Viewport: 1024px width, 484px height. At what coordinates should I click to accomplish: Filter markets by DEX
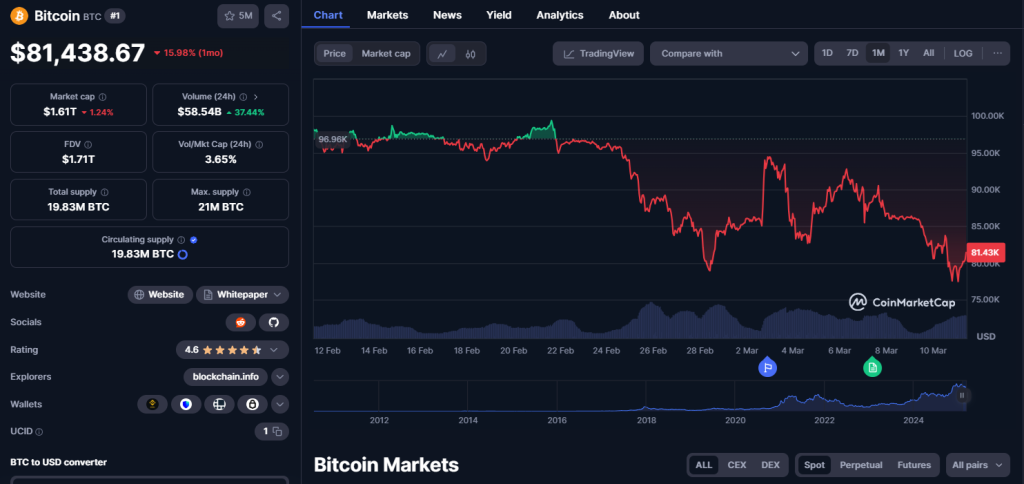click(x=771, y=465)
